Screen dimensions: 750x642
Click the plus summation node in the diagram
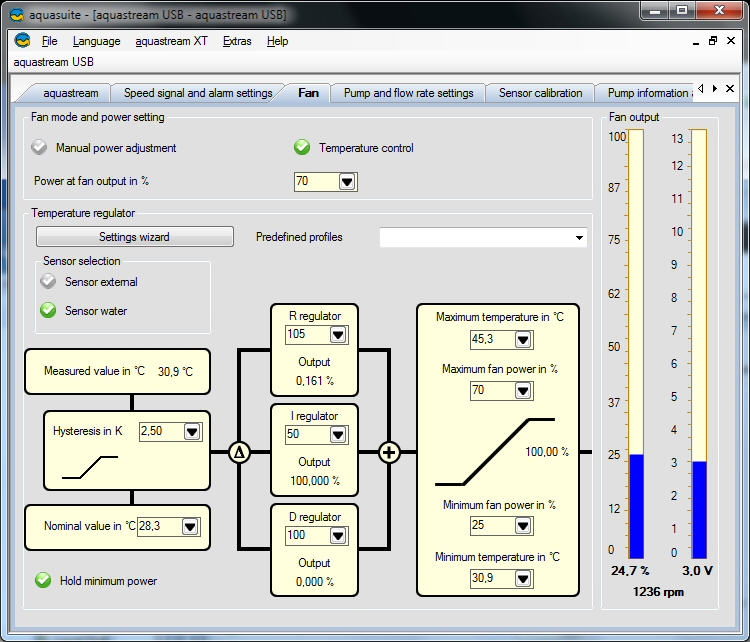[x=390, y=452]
